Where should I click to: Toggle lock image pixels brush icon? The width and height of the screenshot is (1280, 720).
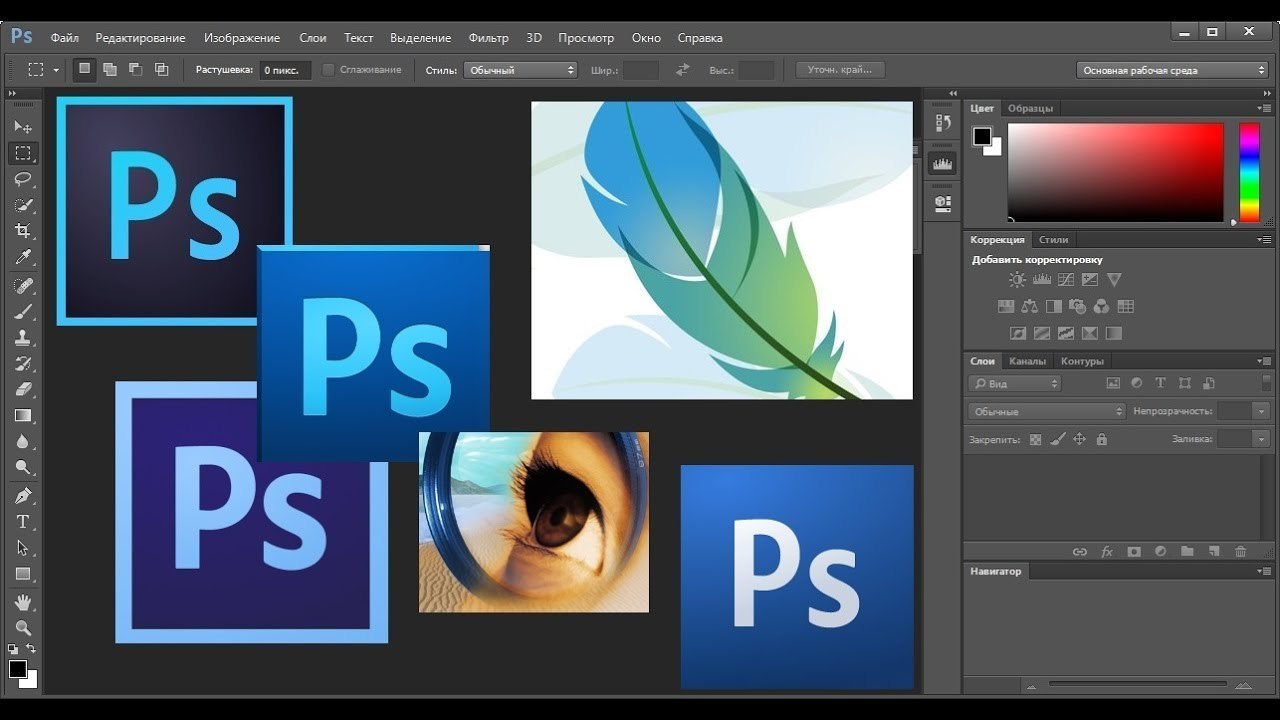[1058, 439]
